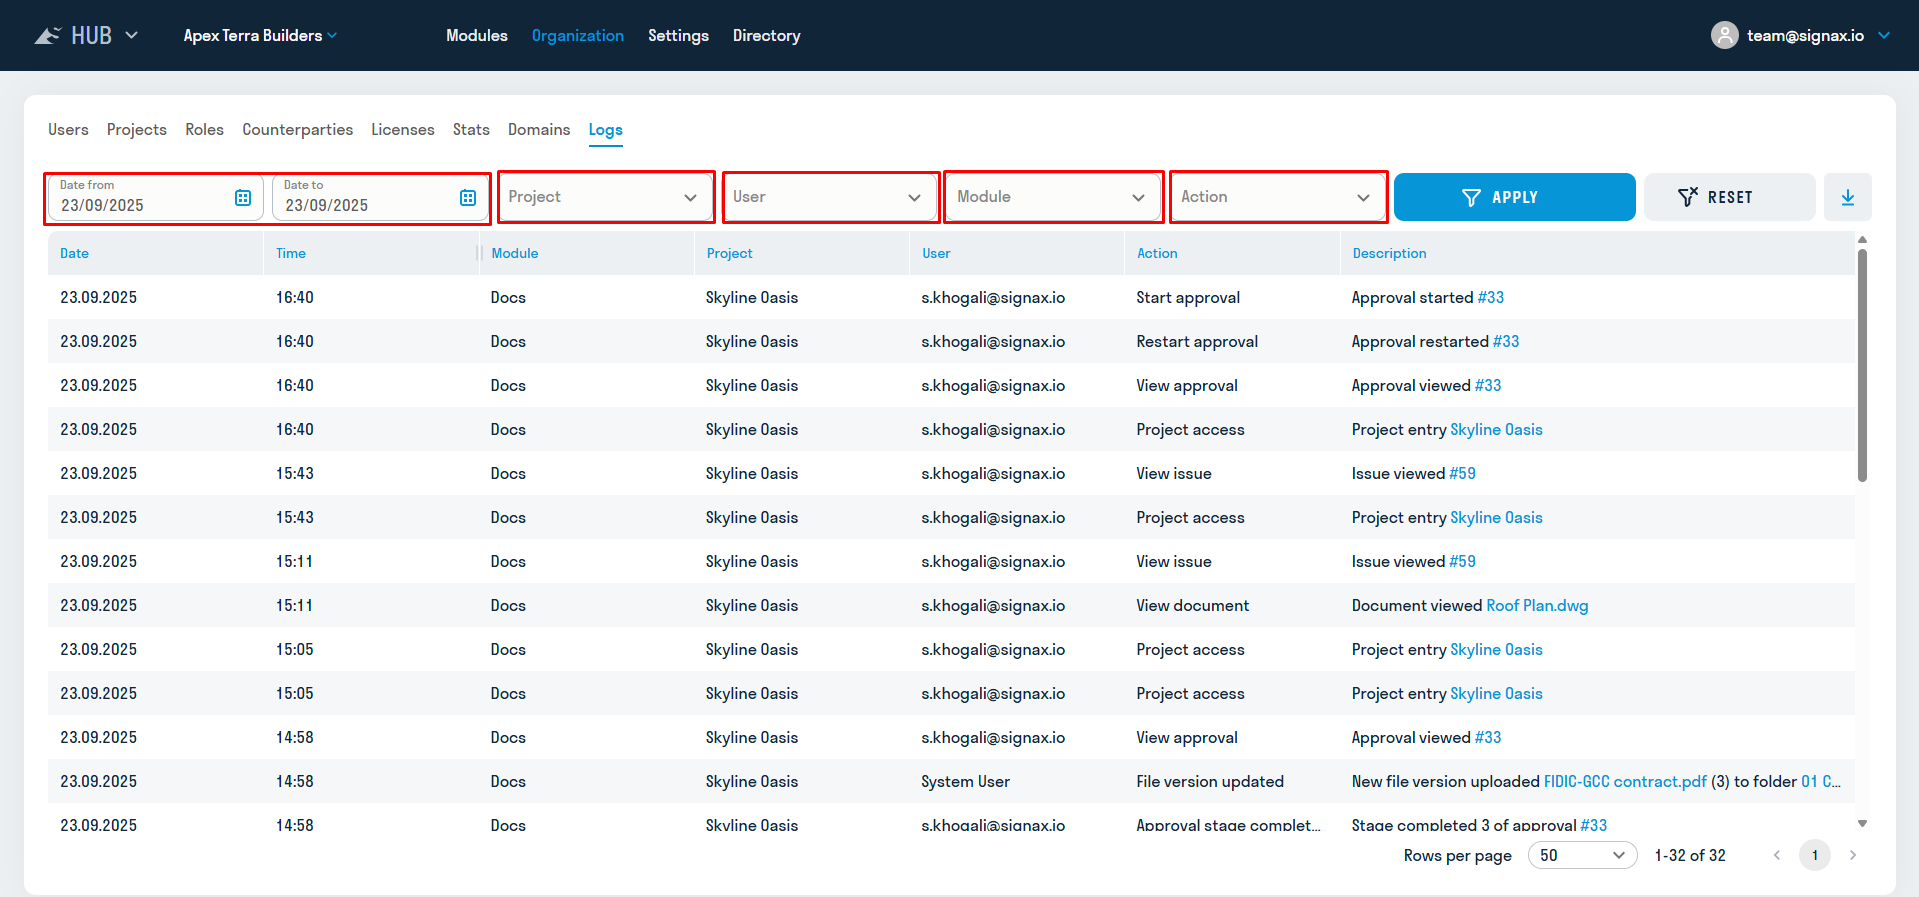Select the View document action cell
The width and height of the screenshot is (1919, 897).
[x=1193, y=605]
